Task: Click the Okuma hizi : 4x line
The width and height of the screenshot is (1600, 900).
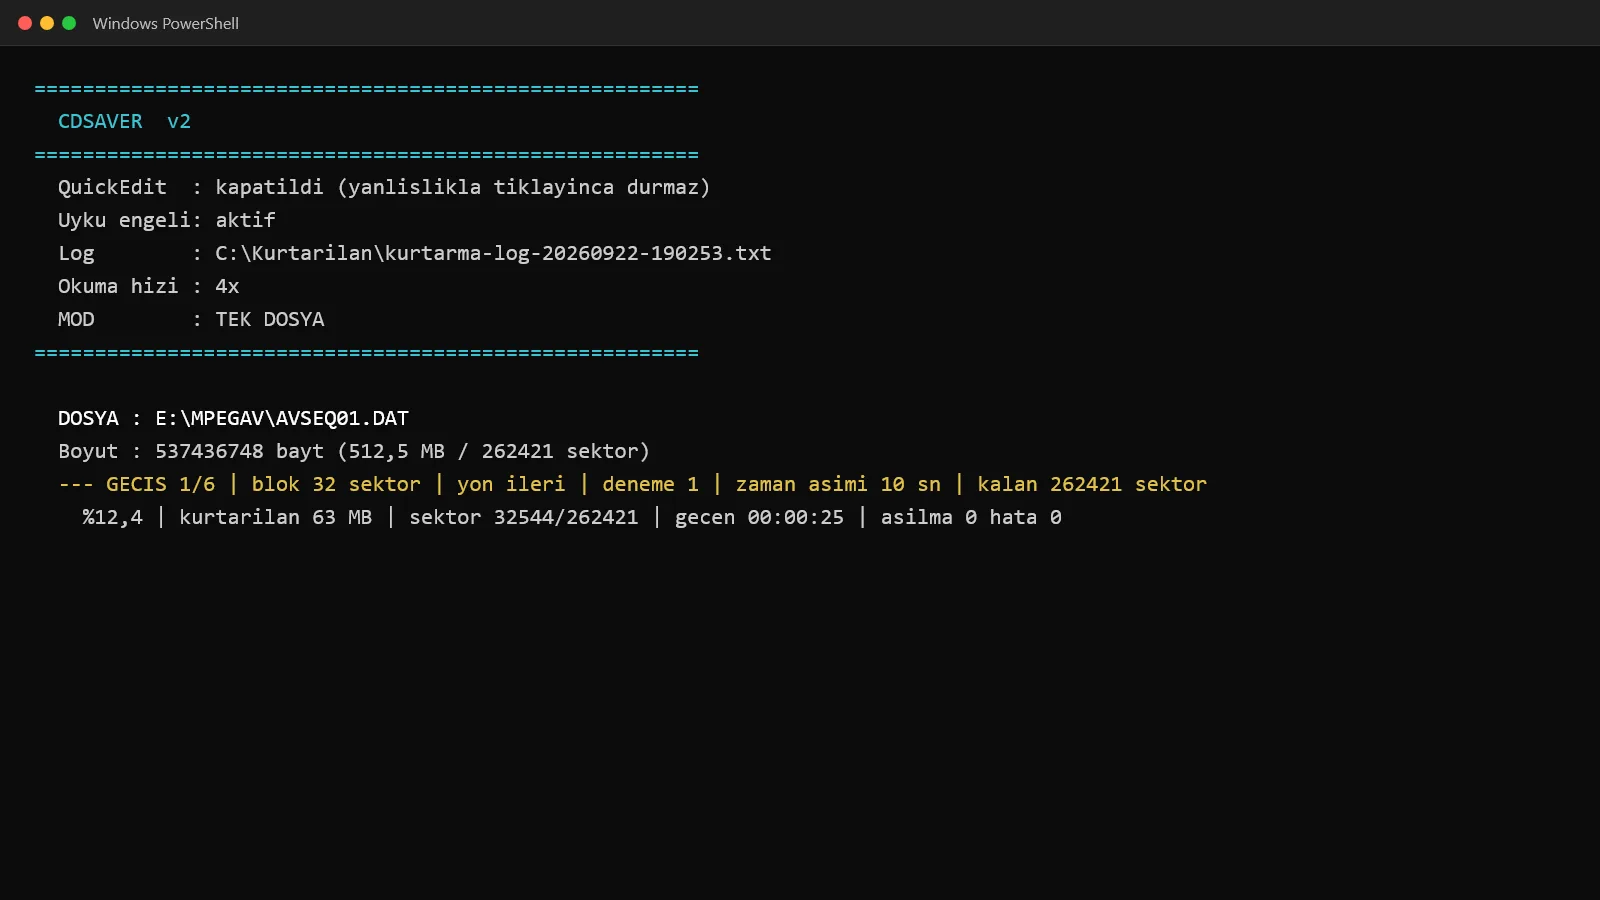Action: point(148,286)
